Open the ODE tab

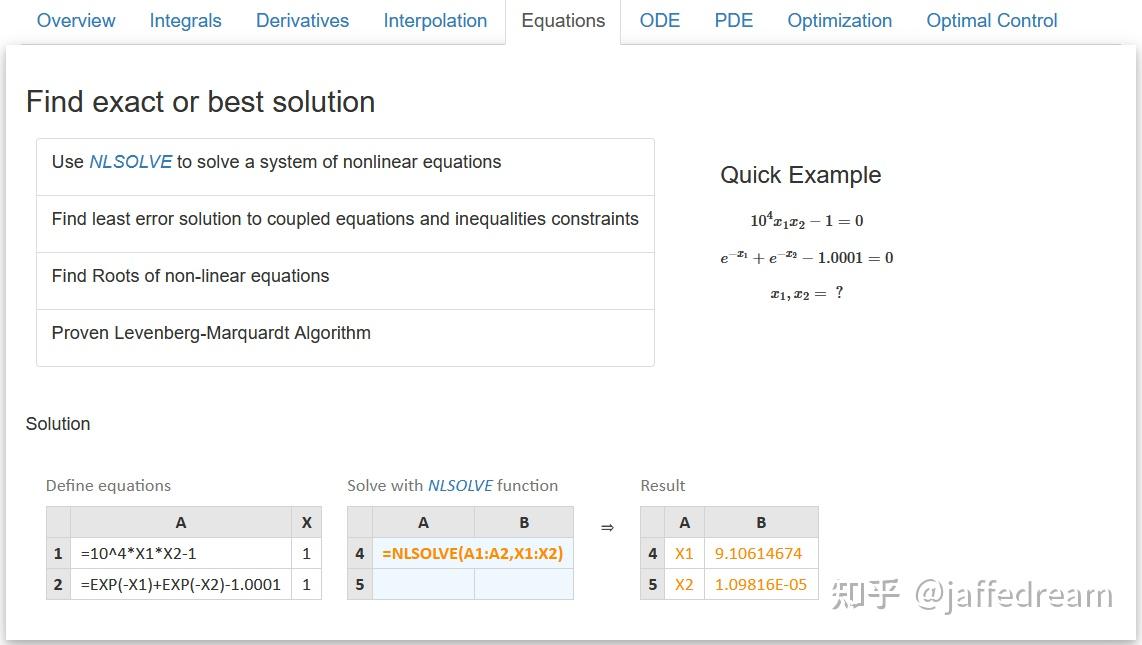pyautogui.click(x=659, y=21)
